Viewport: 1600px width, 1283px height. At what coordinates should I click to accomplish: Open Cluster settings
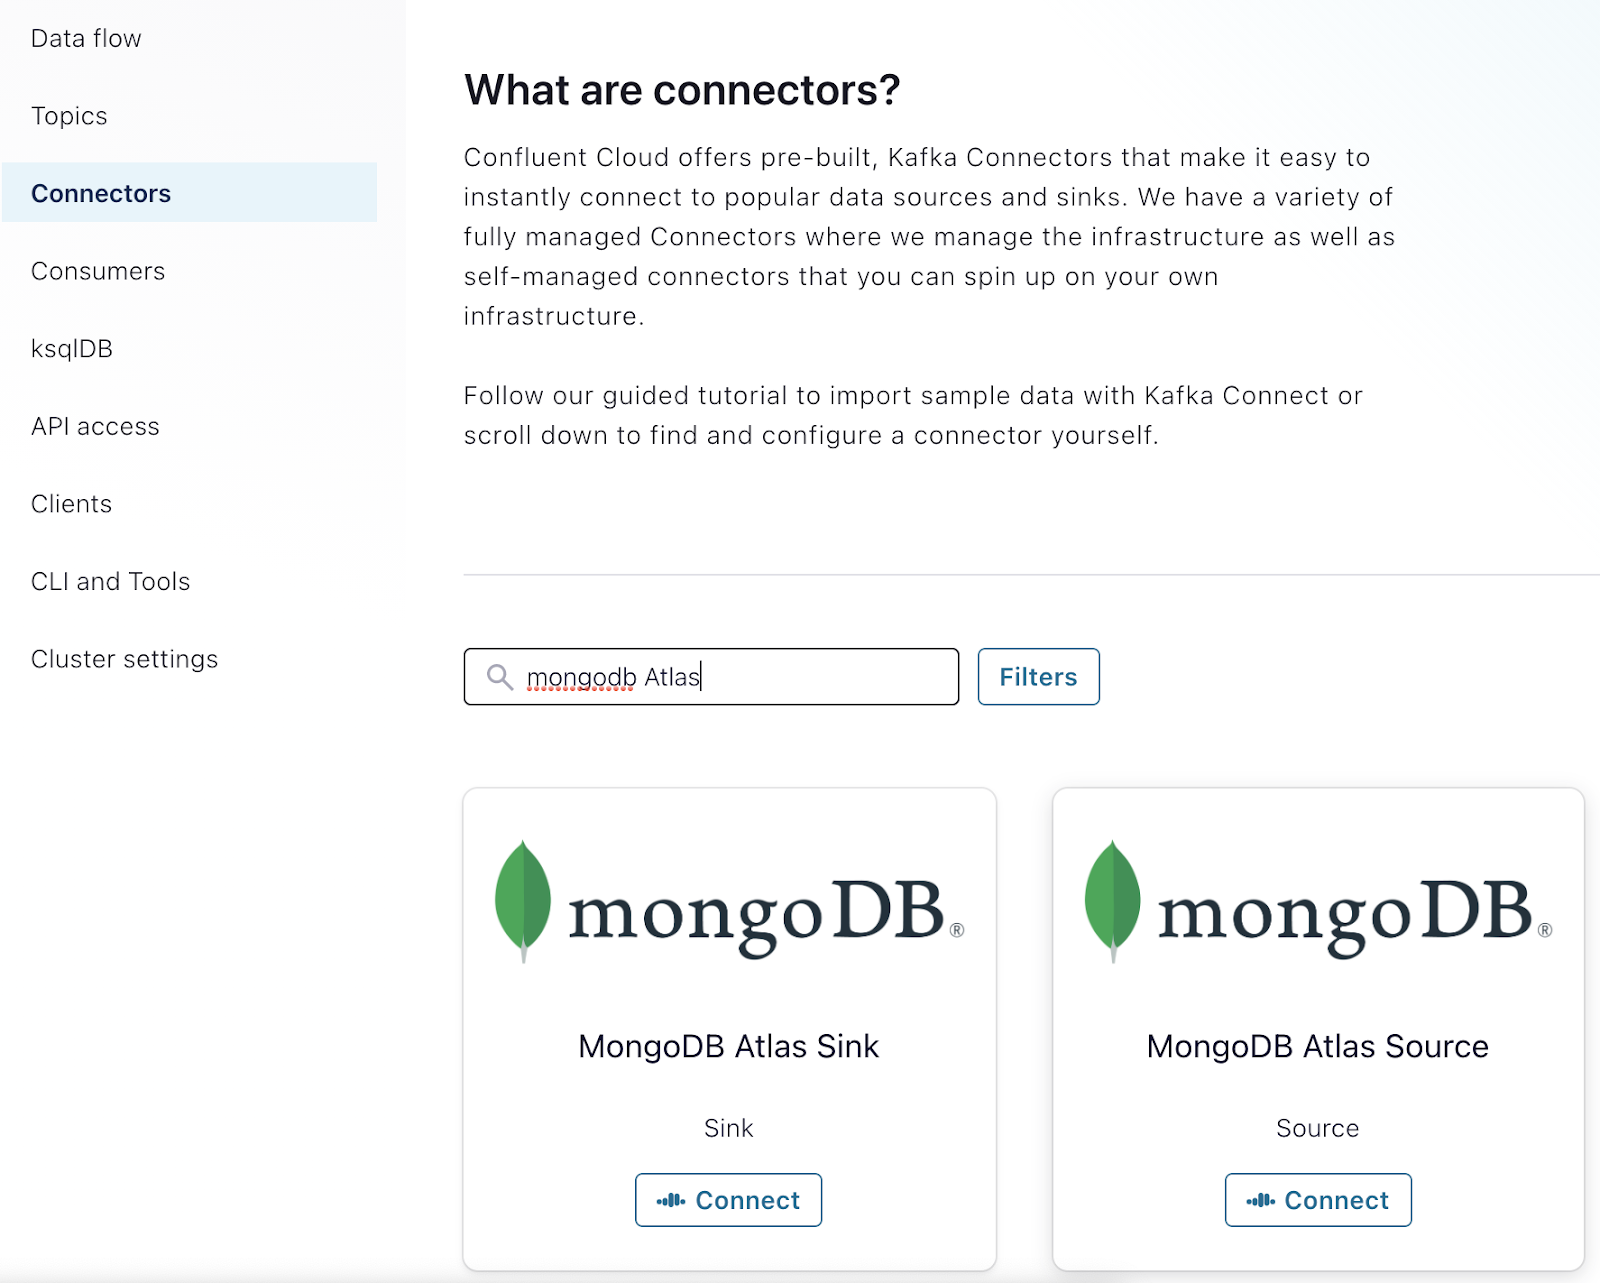124,659
